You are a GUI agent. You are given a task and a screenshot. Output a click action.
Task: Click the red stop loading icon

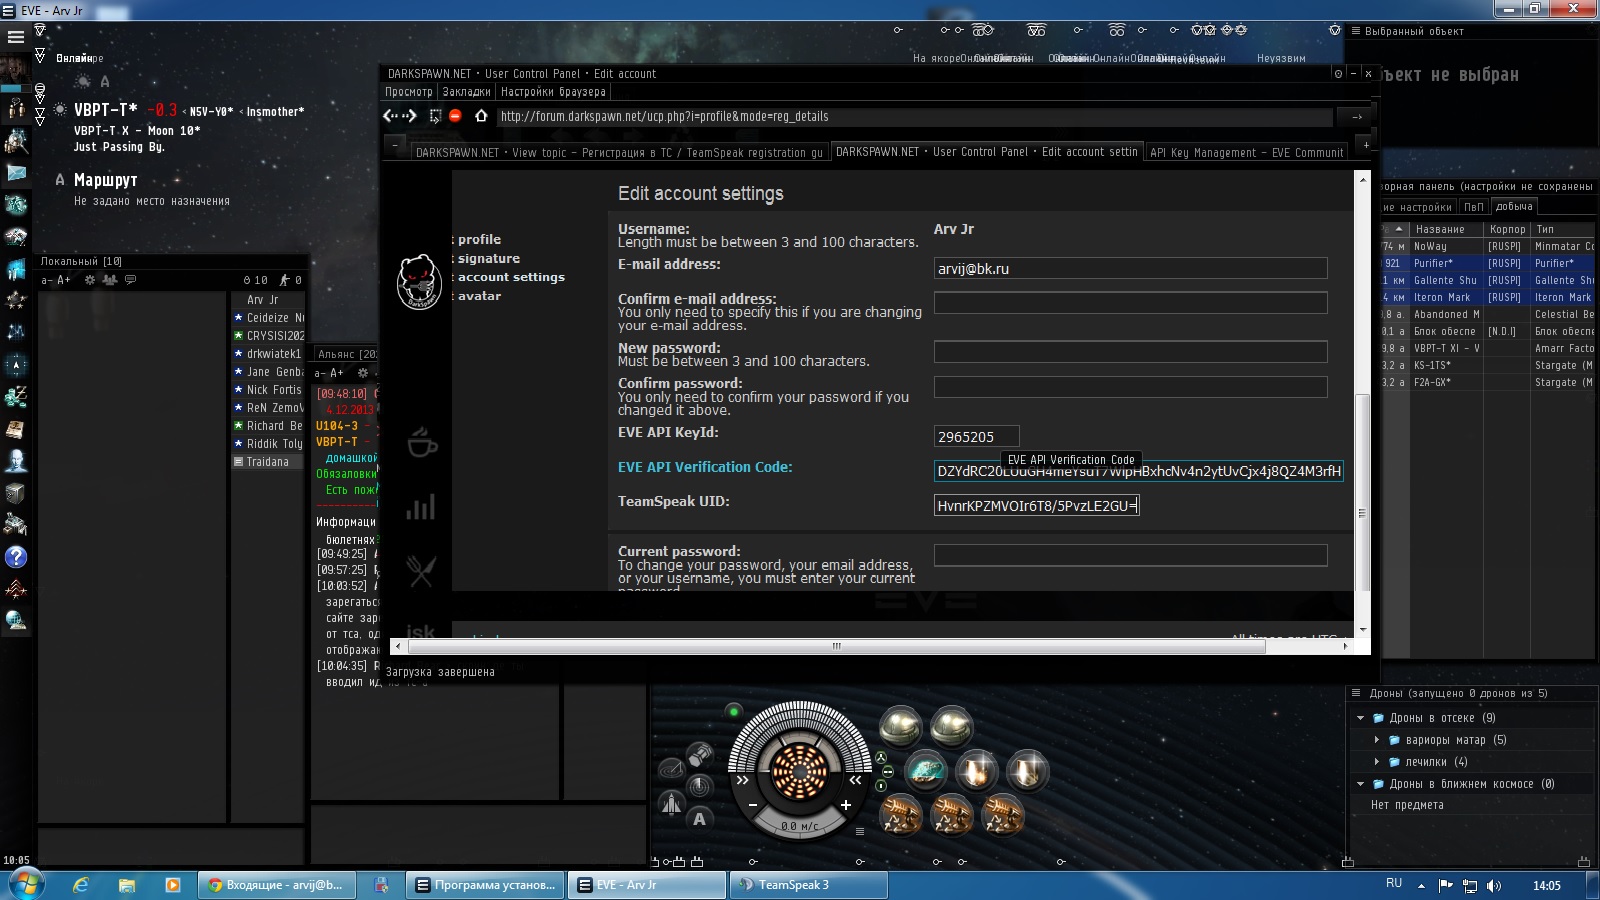click(455, 116)
